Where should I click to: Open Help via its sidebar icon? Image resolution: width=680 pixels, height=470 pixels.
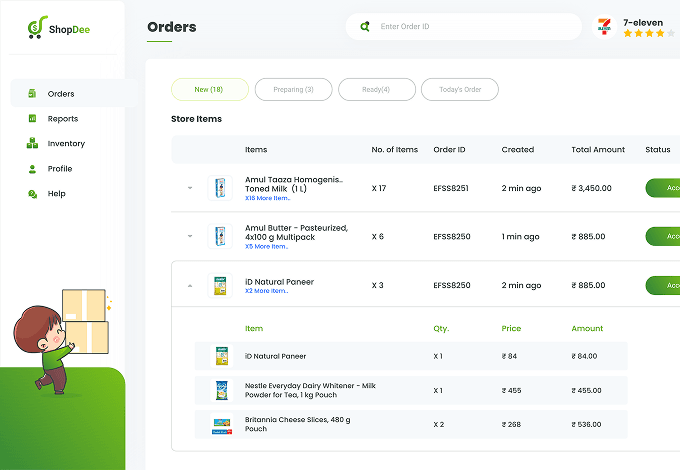(32, 194)
